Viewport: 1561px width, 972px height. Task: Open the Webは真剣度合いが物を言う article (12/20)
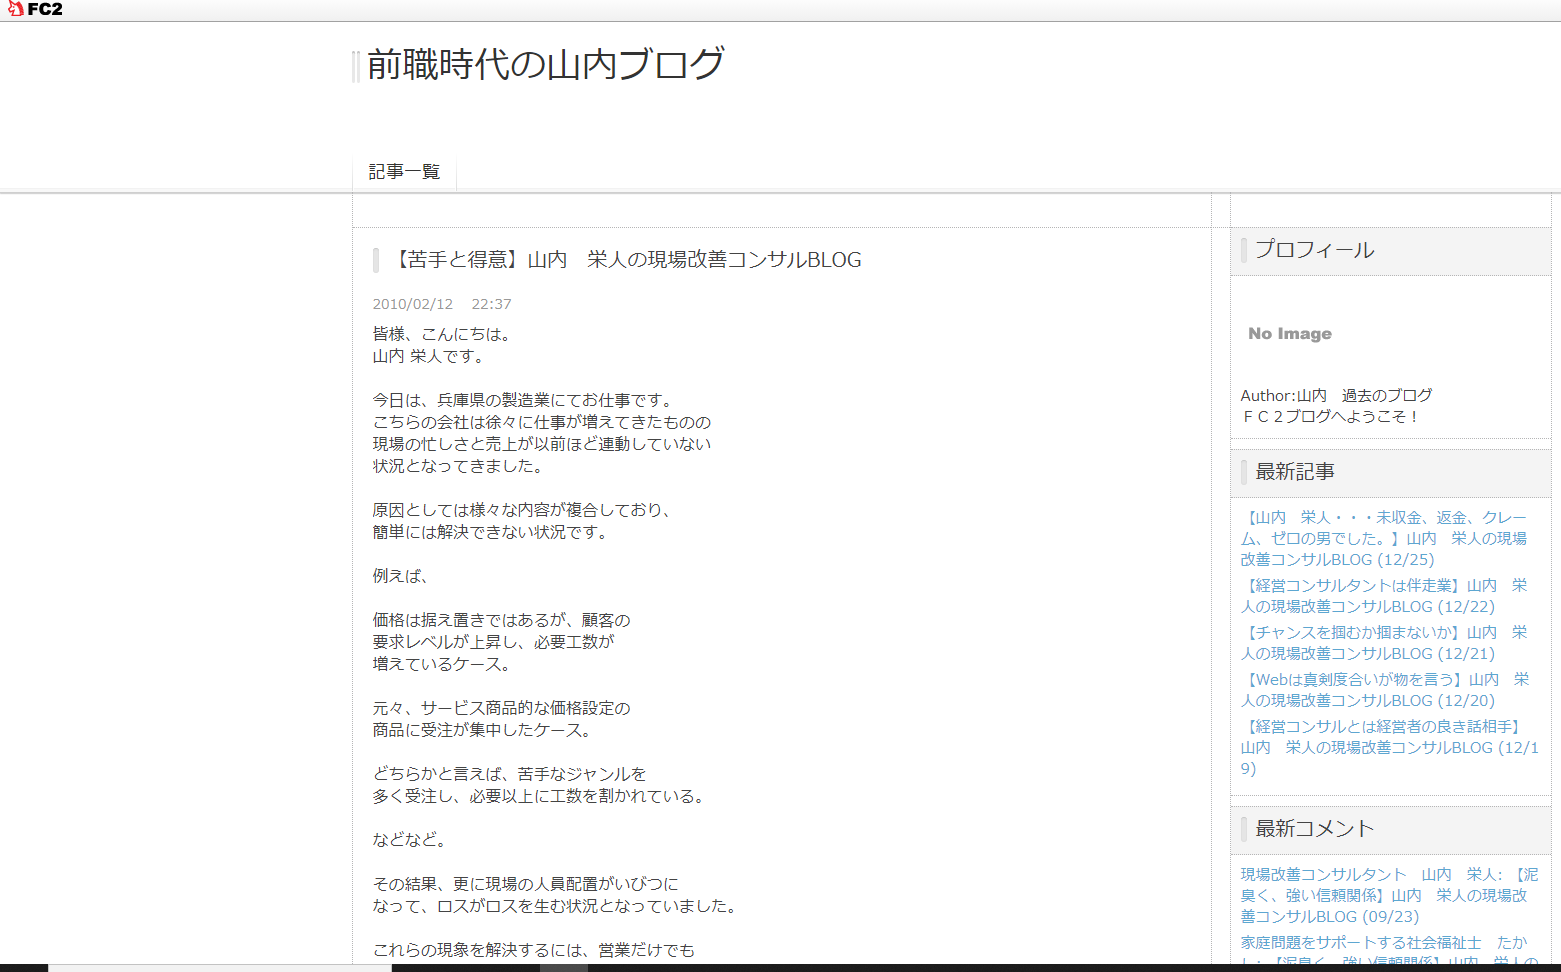coord(1383,690)
